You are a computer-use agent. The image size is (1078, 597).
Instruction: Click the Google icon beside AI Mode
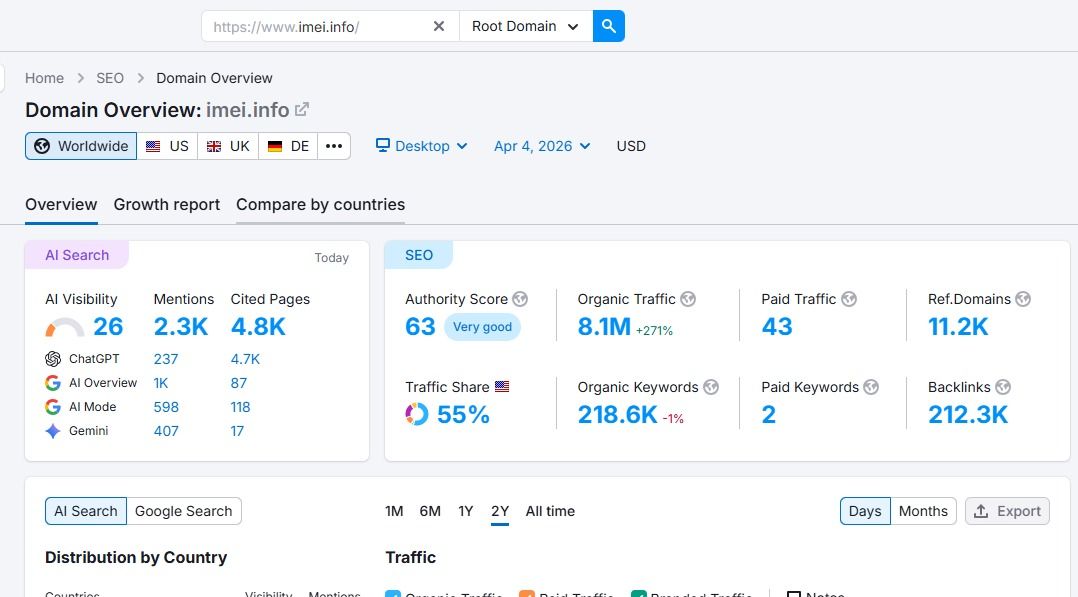click(53, 407)
